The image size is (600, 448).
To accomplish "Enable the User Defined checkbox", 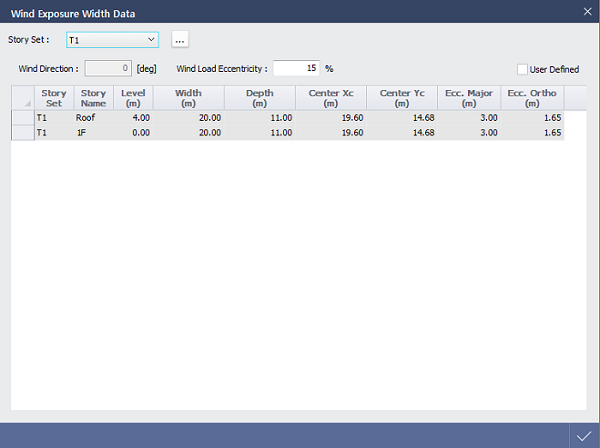I will point(522,69).
